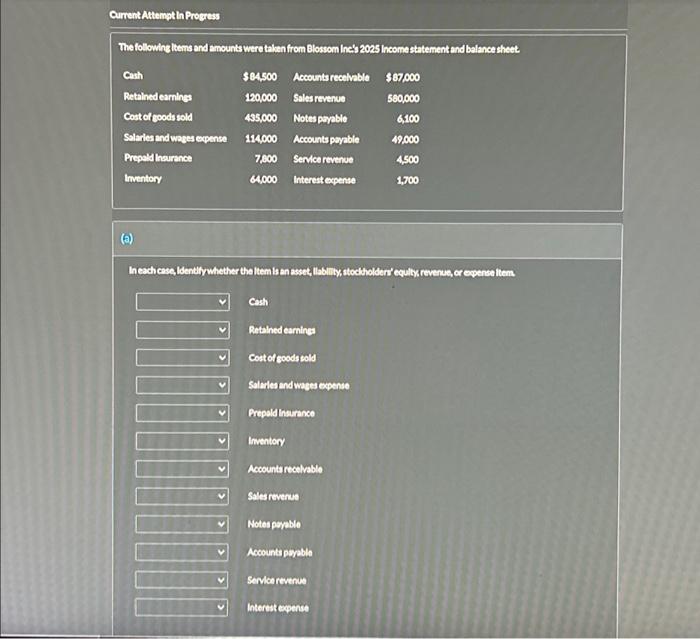Open the dropdown next to Cost of goods sold
Image resolution: width=700 pixels, height=639 pixels.
pyautogui.click(x=183, y=358)
